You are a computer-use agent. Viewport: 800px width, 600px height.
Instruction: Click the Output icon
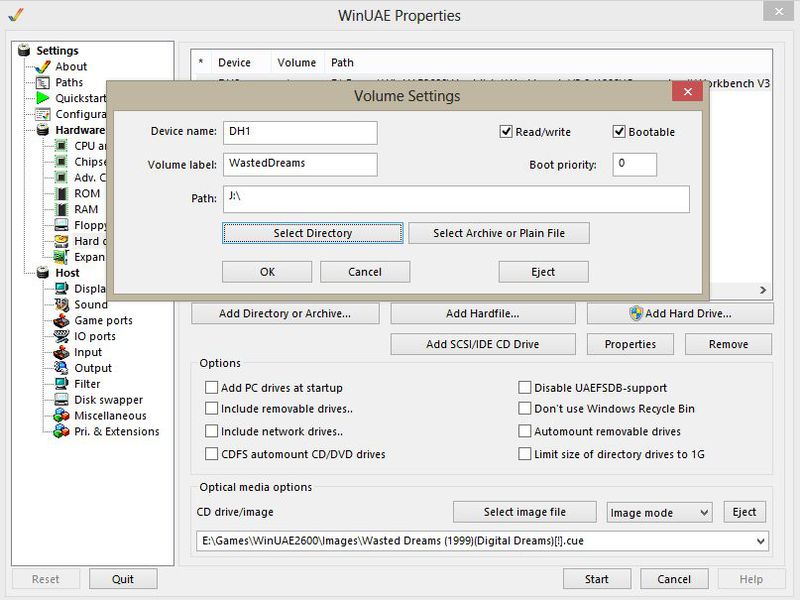pyautogui.click(x=61, y=368)
